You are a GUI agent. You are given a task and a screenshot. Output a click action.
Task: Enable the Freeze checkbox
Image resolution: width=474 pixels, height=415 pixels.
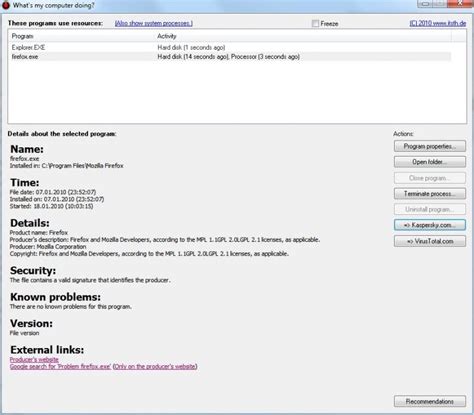315,24
